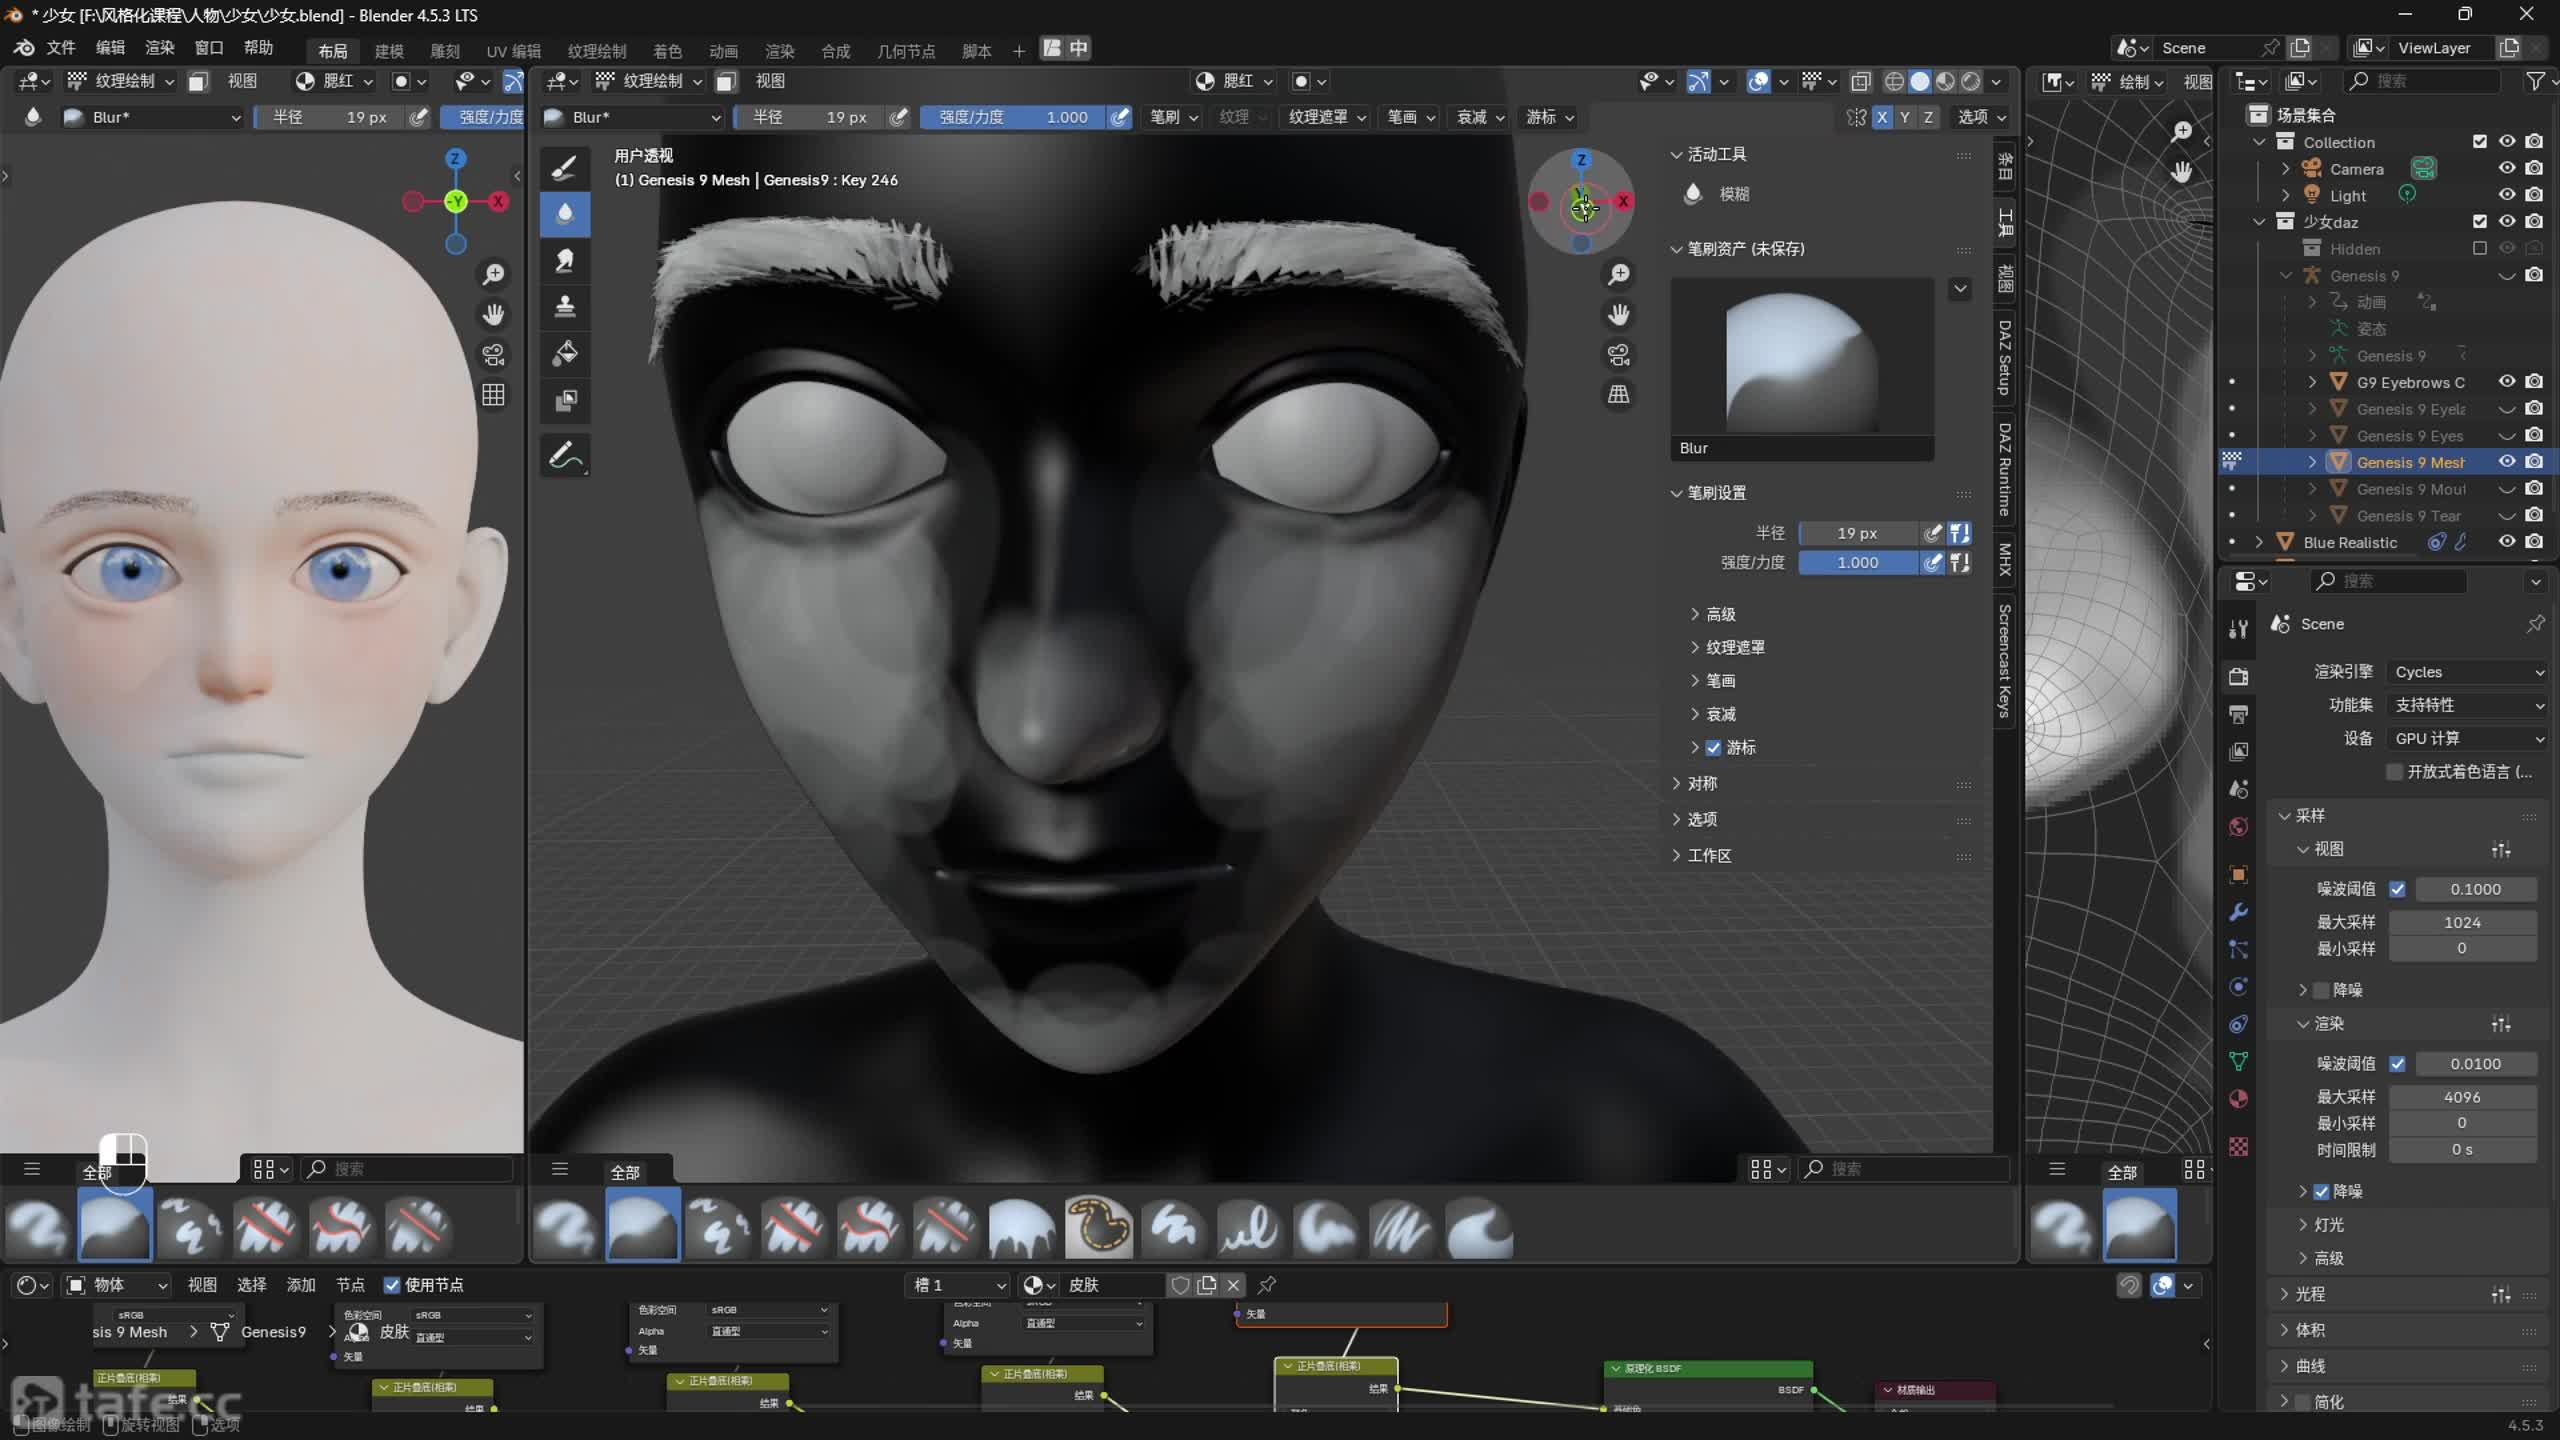This screenshot has width=2560, height=1440.
Task: Select the Clone stamp tool
Action: (x=565, y=306)
